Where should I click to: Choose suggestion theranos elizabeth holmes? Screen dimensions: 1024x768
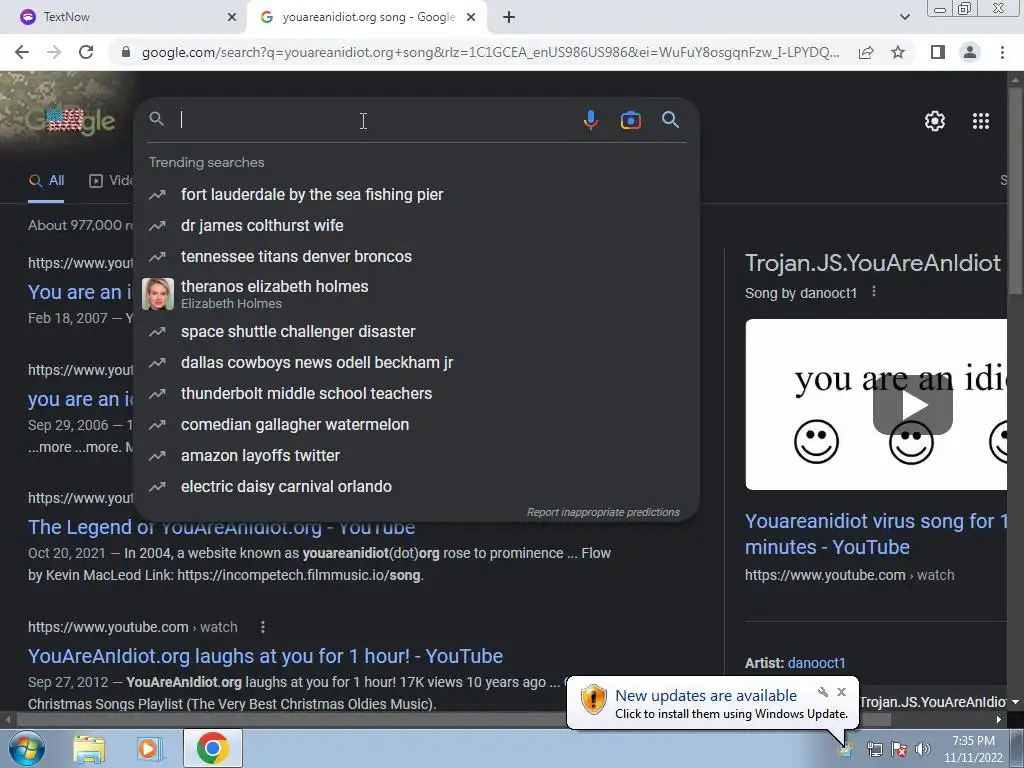click(416, 294)
